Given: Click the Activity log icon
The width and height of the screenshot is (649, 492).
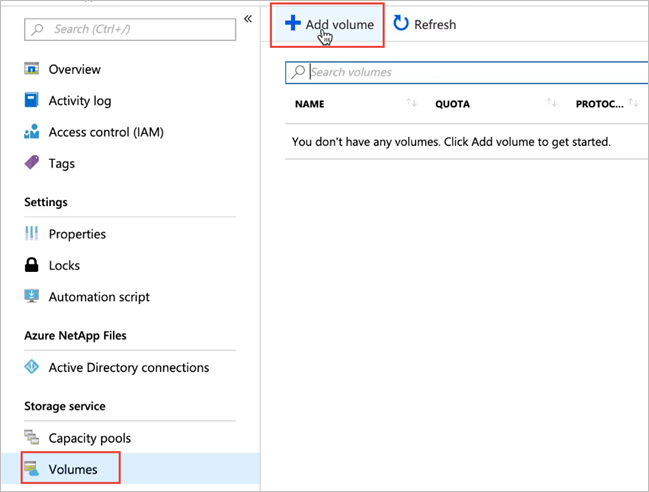Looking at the screenshot, I should pyautogui.click(x=32, y=101).
